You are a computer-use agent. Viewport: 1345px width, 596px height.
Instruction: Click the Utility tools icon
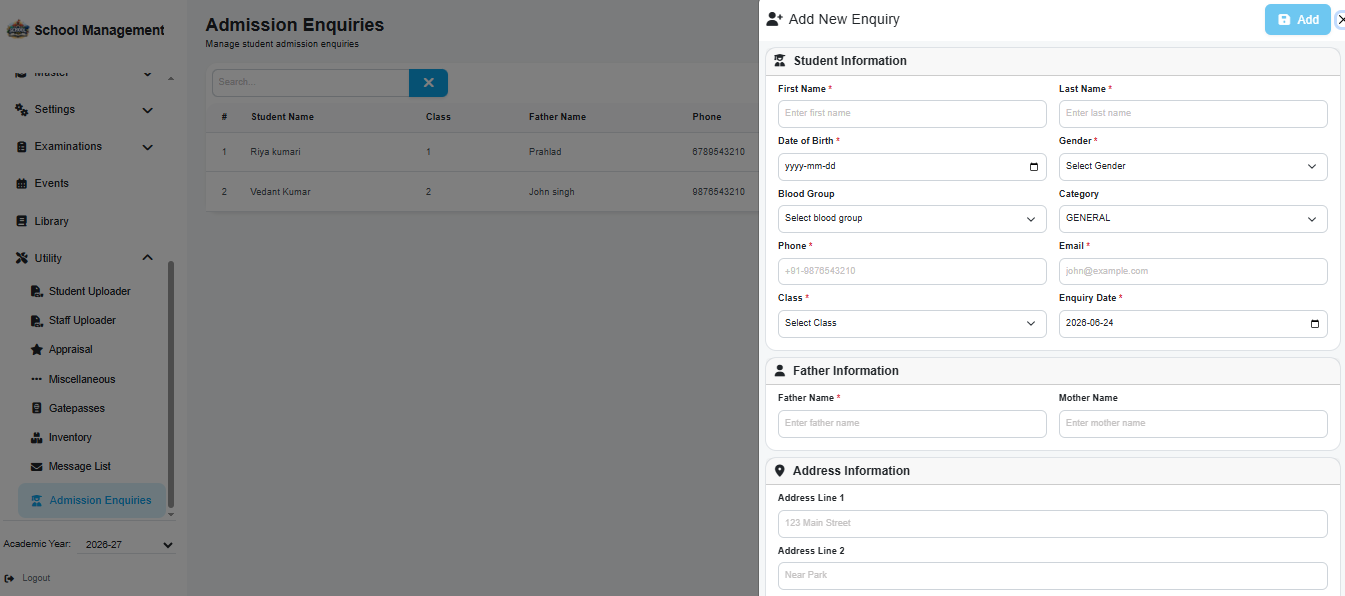(x=22, y=258)
